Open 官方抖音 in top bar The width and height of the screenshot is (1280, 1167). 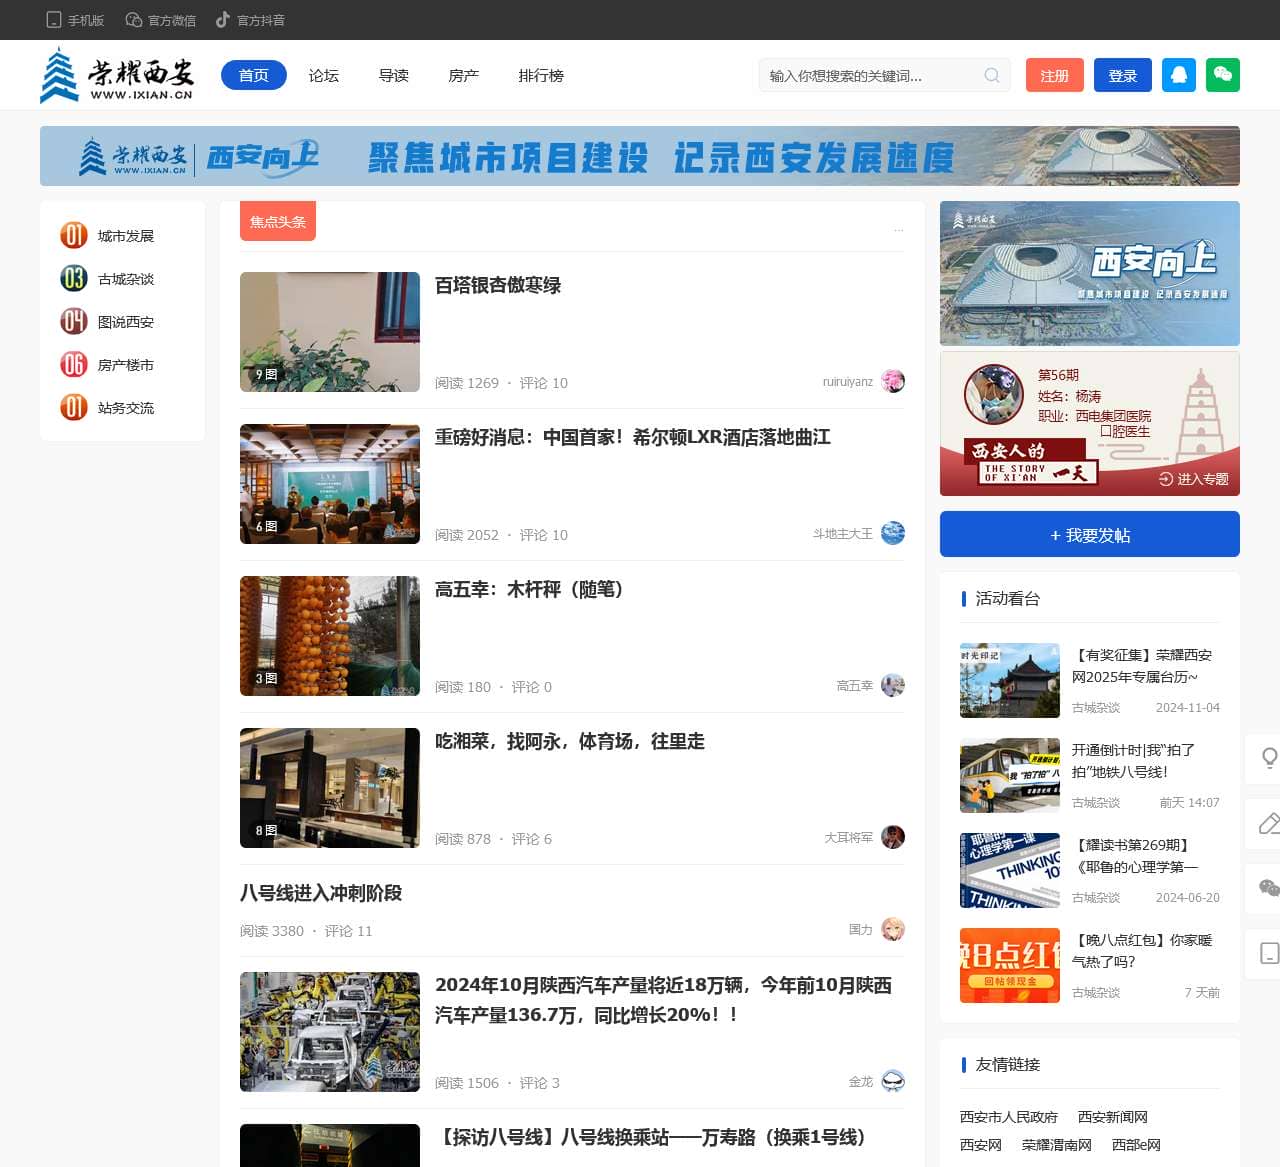click(x=250, y=20)
